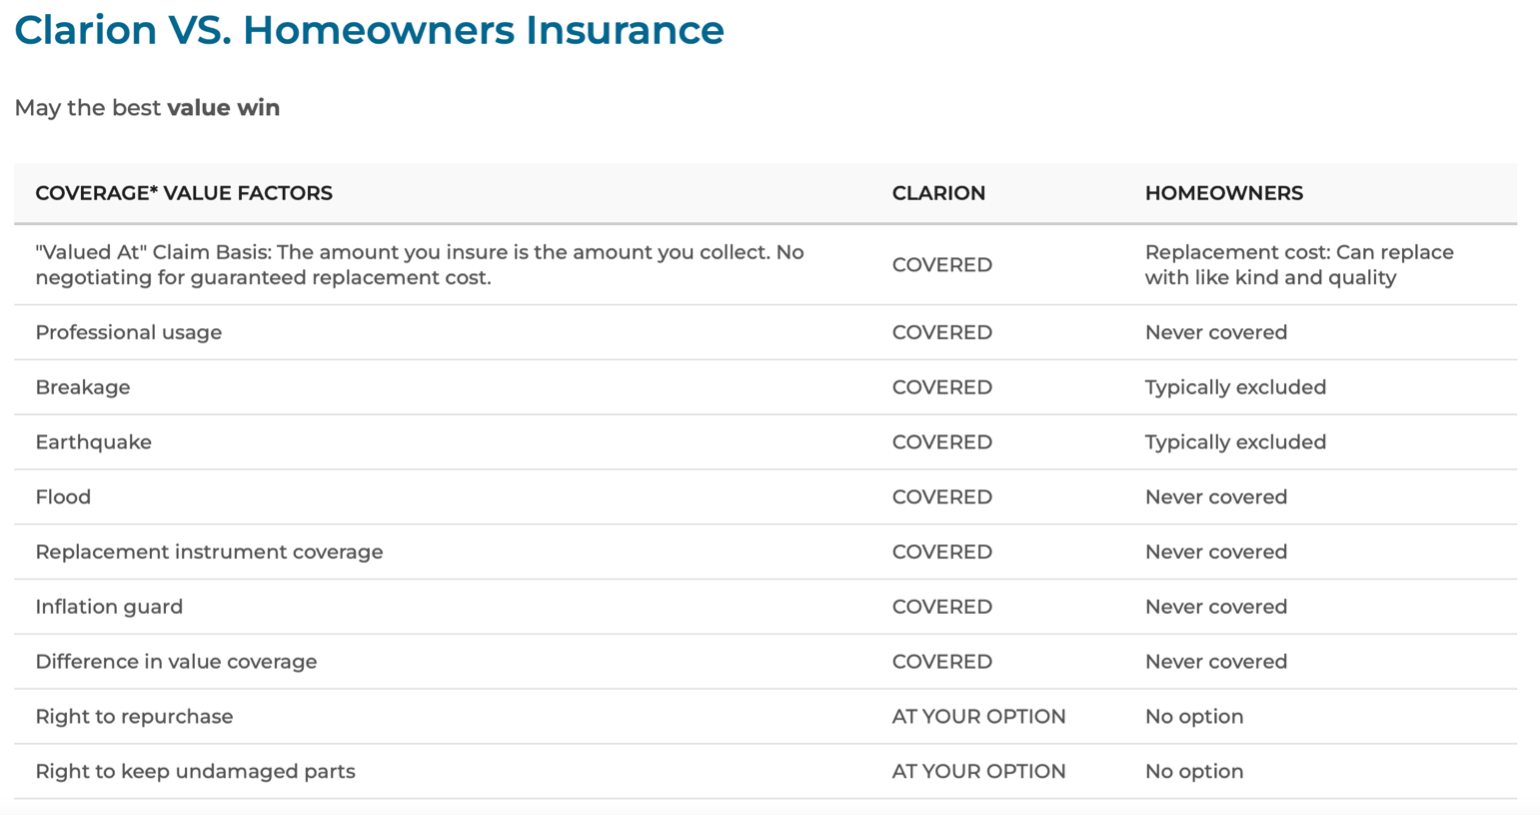This screenshot has height=818, width=1540.
Task: Click the 'Clarion VS. Homeowners Insurance' heading
Action: click(369, 30)
